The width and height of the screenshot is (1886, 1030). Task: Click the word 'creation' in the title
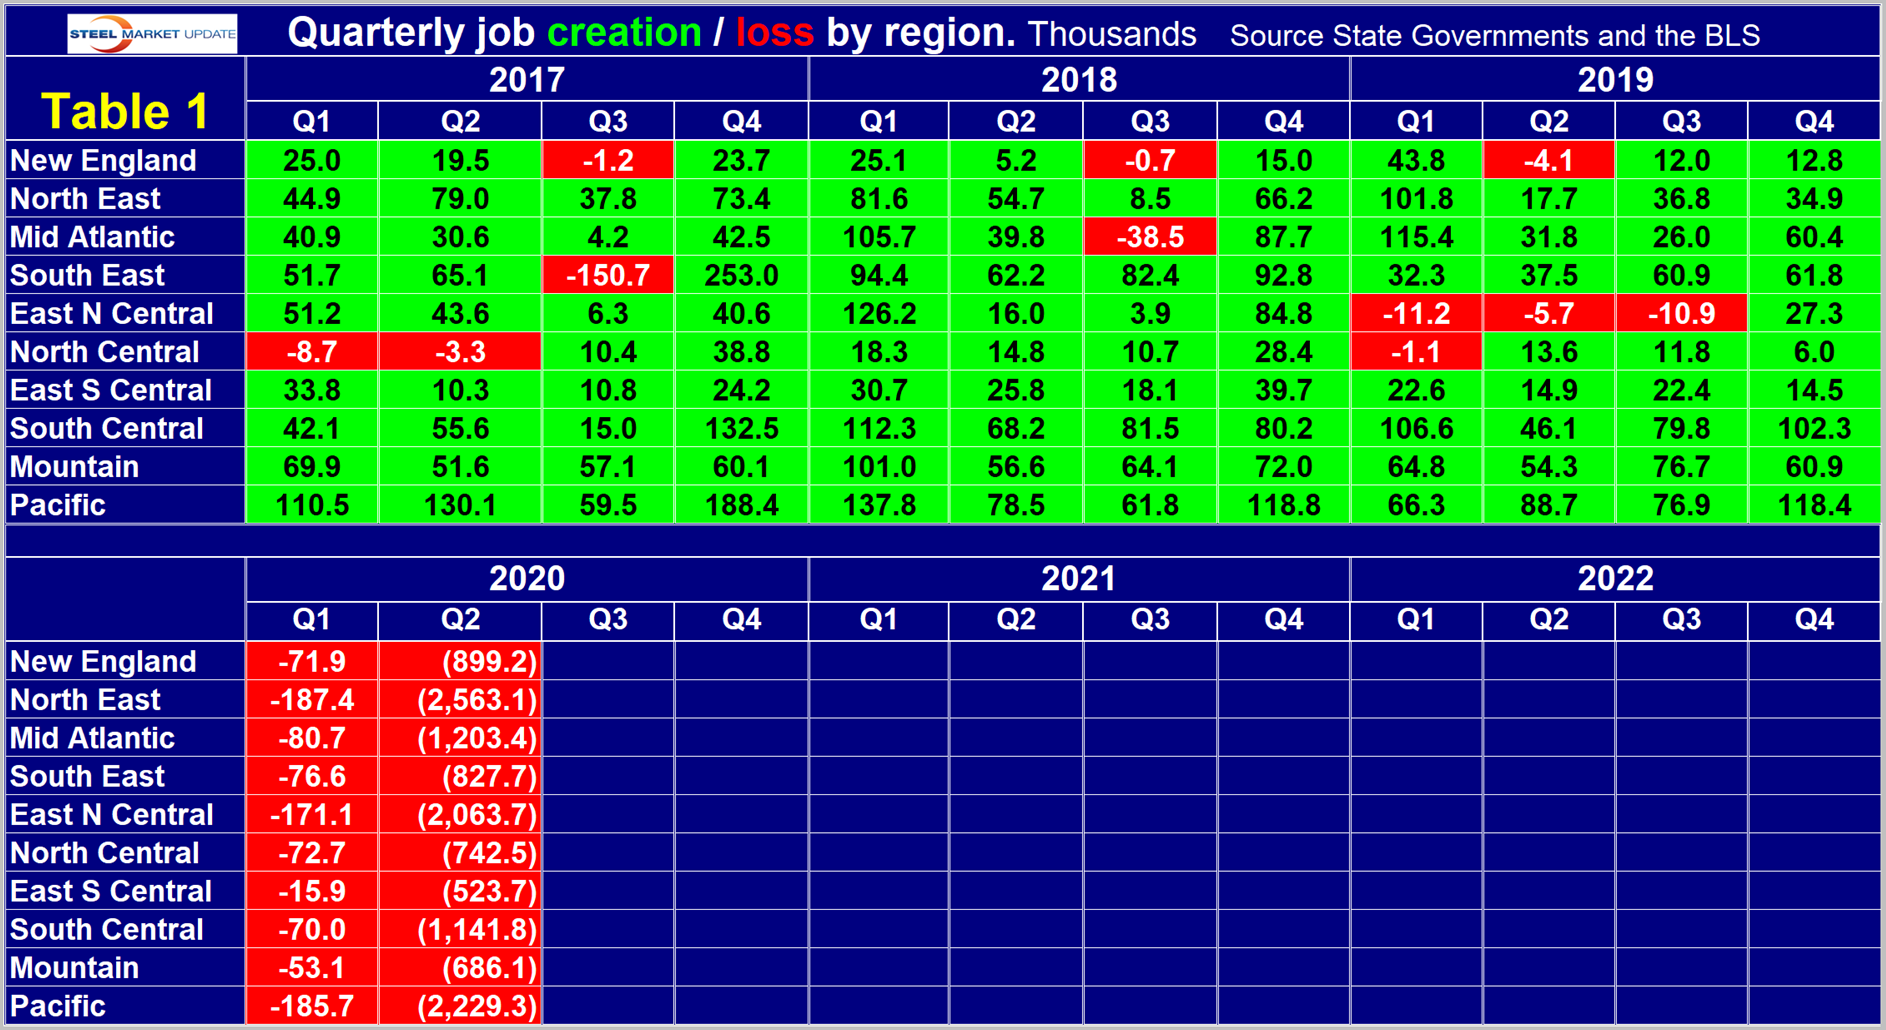tap(624, 33)
